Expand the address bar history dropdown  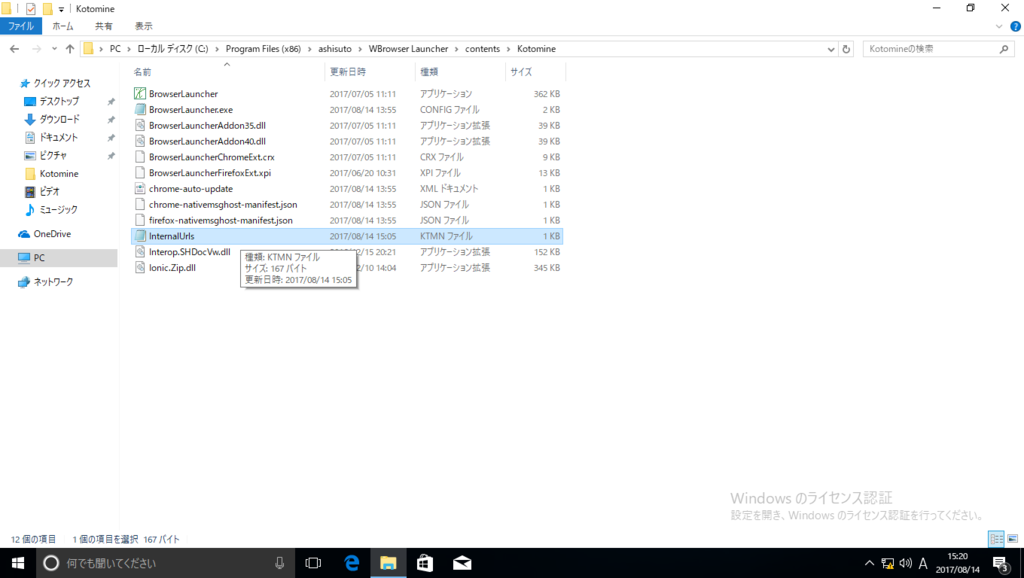point(831,49)
